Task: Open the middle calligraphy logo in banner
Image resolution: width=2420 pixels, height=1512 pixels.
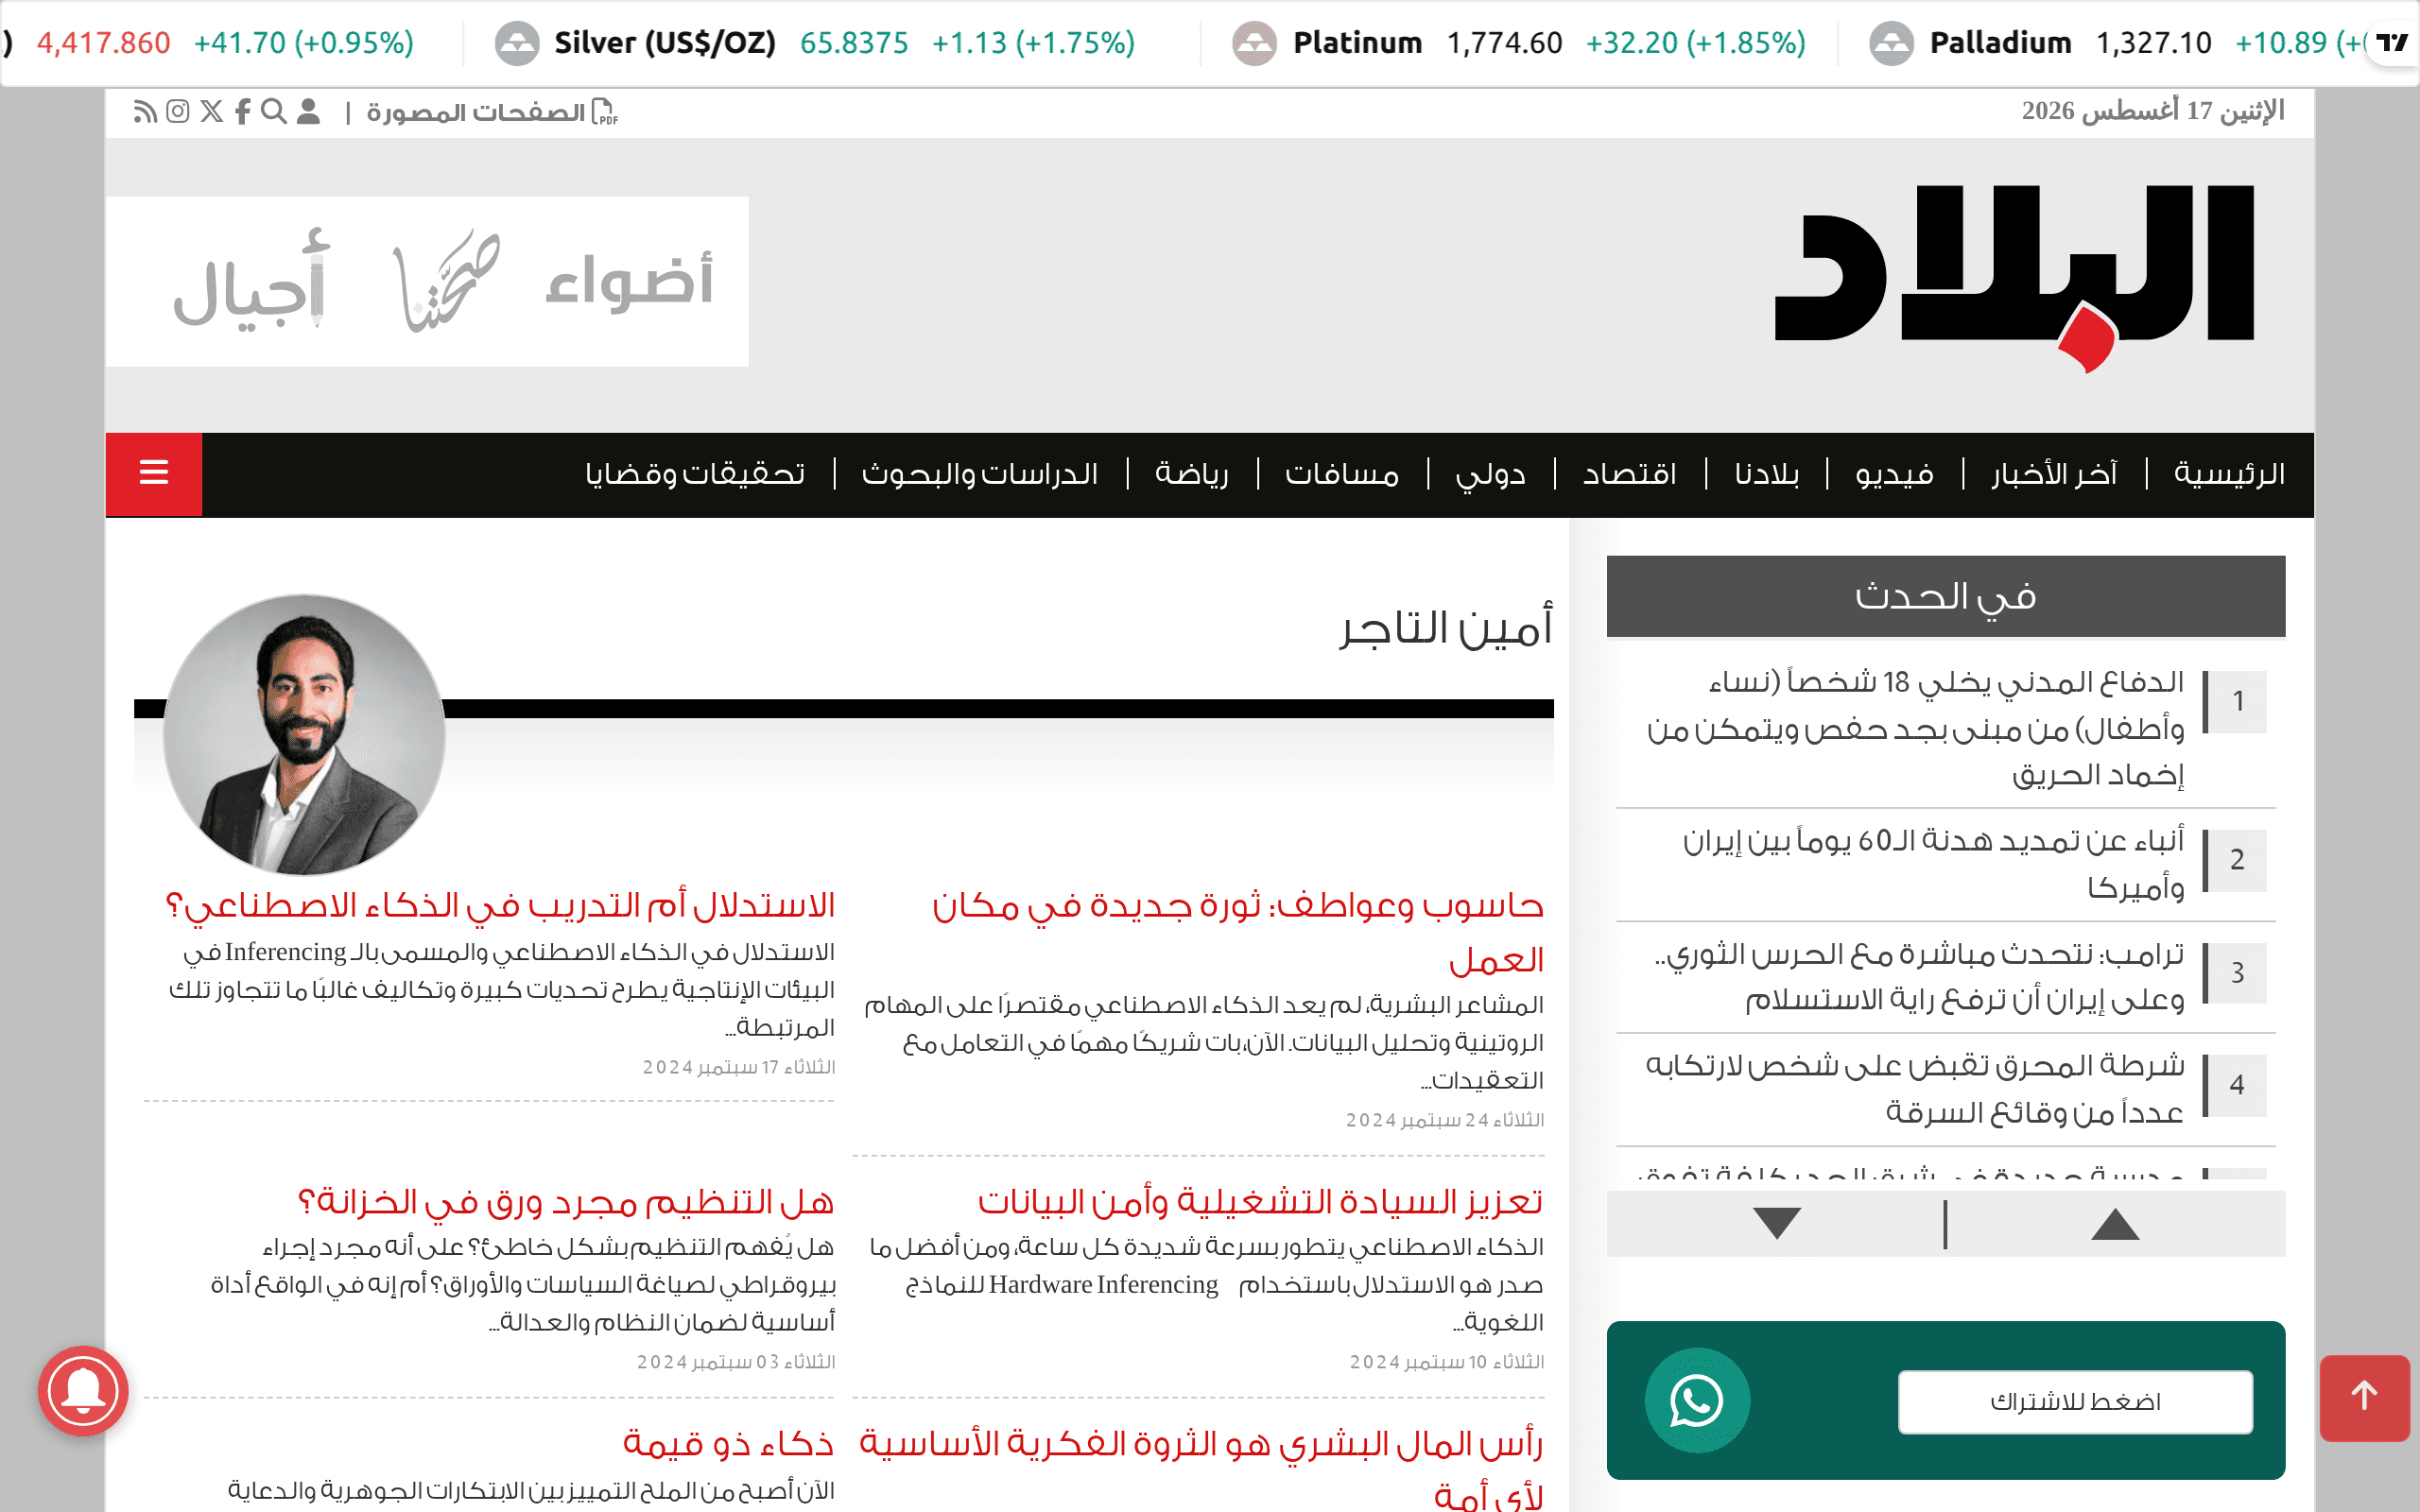Action: click(447, 281)
